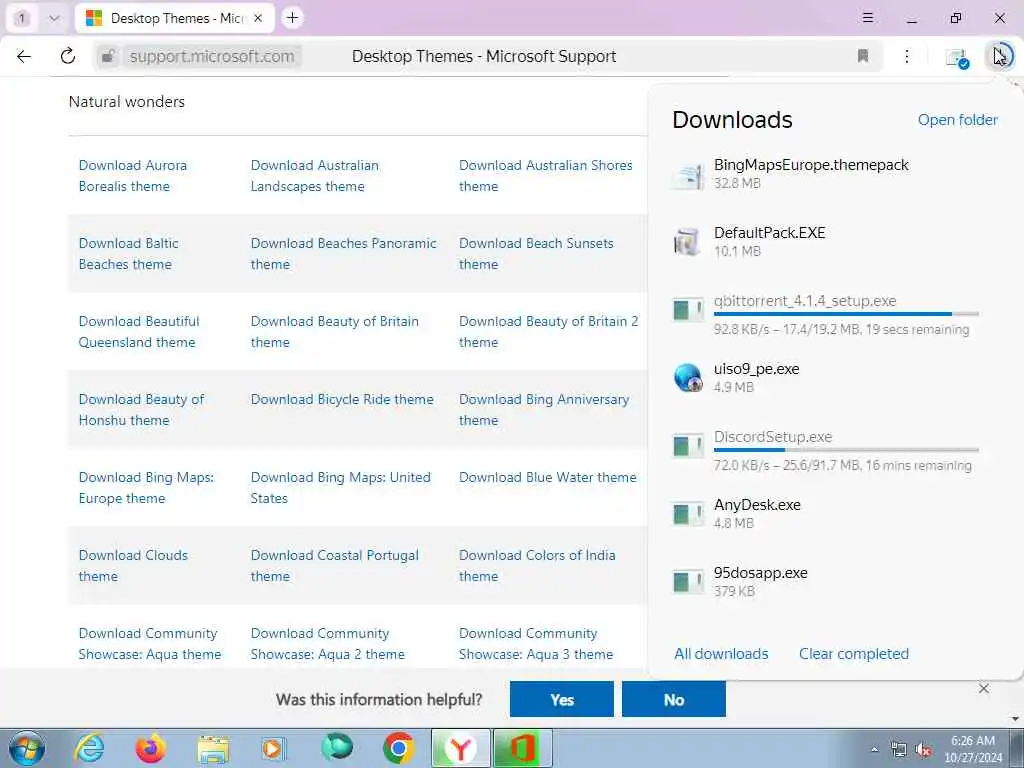
Task: Clear completed downloads
Action: point(854,654)
